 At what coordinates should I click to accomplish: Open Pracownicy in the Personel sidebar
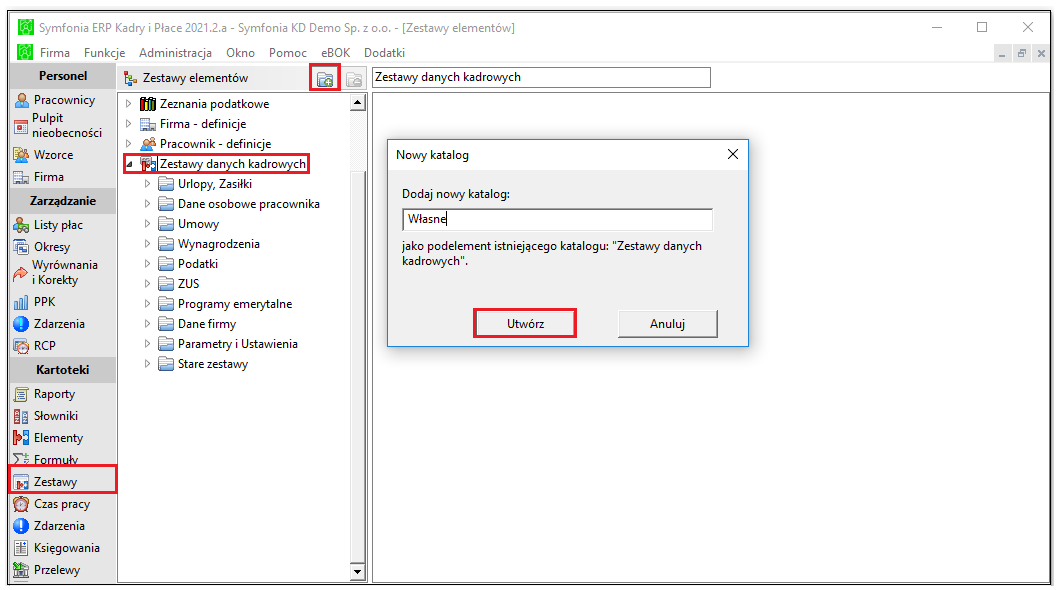pyautogui.click(x=56, y=100)
